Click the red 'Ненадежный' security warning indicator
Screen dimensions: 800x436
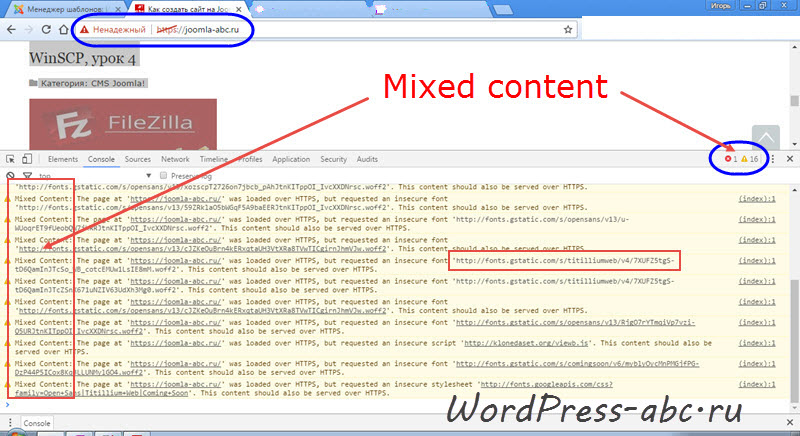(113, 30)
